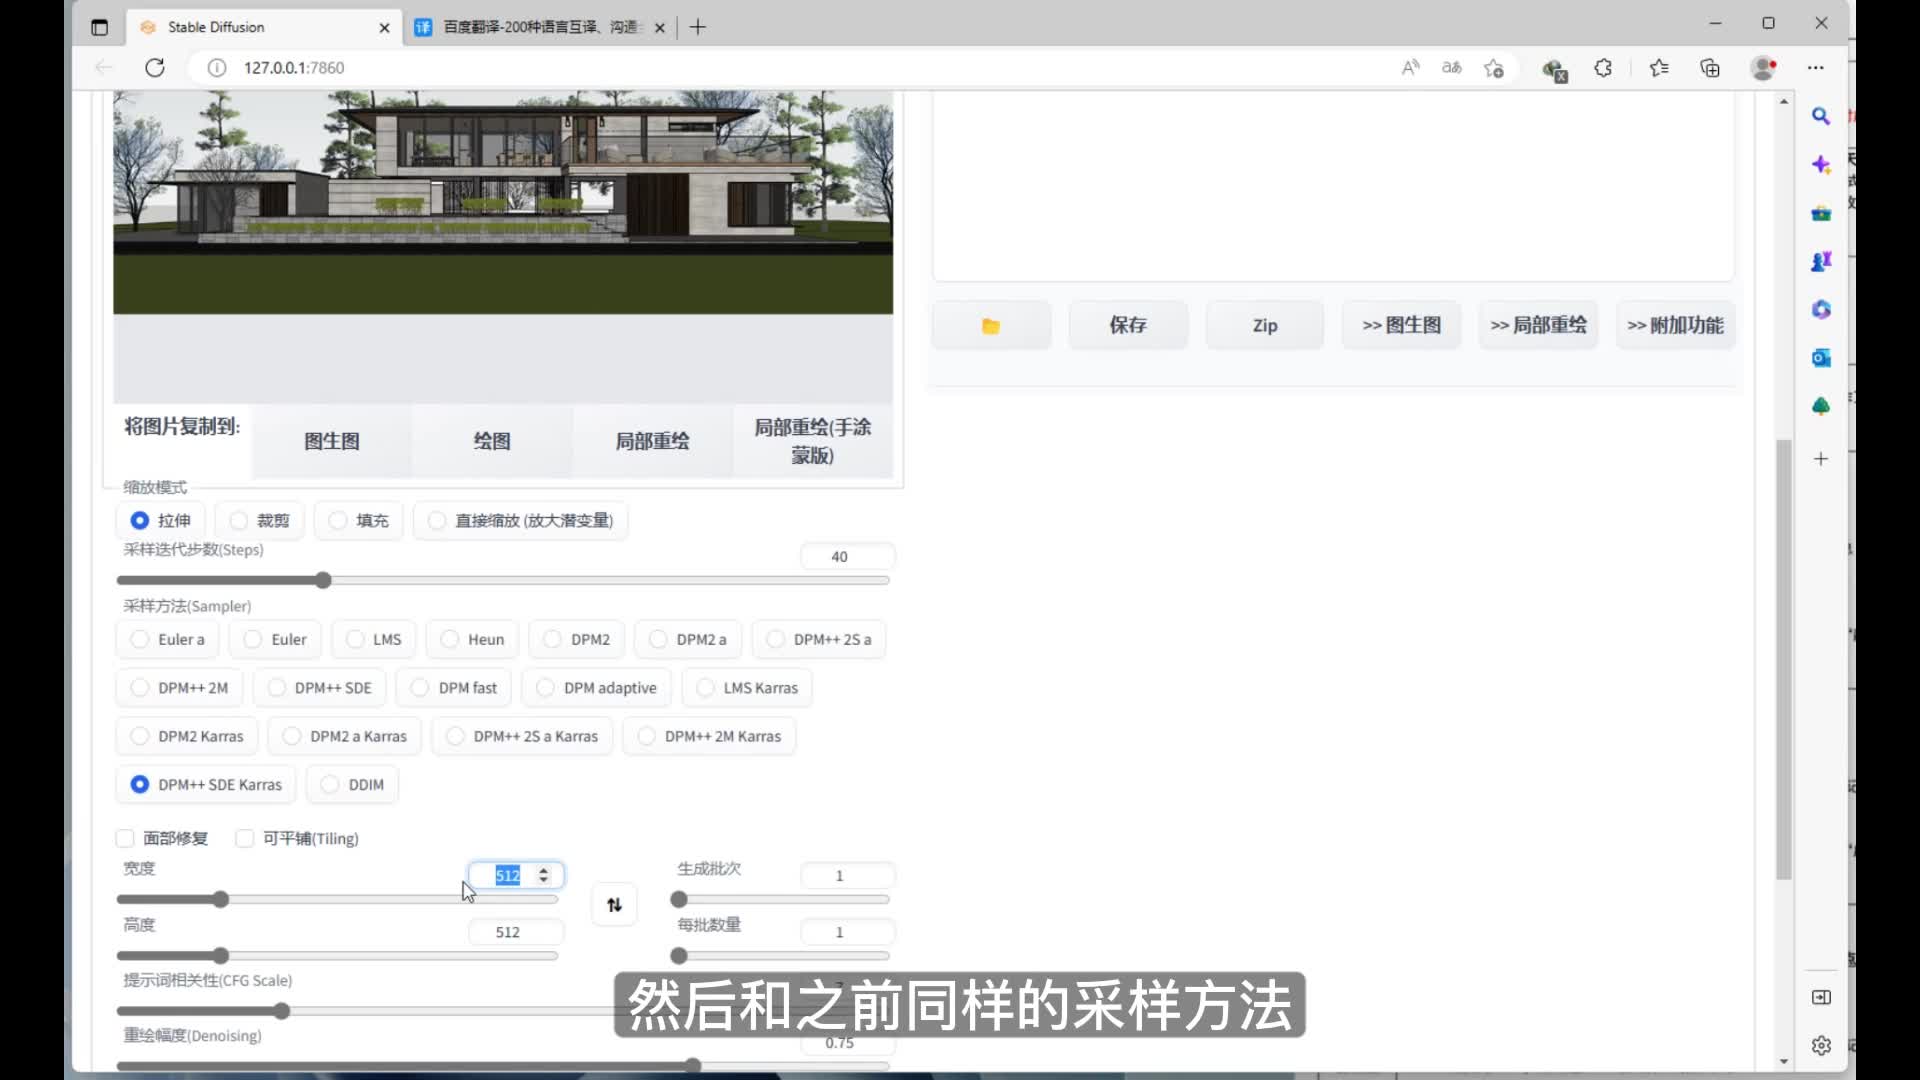The height and width of the screenshot is (1080, 1920).
Task: Click the width field stepper arrows
Action: point(543,875)
